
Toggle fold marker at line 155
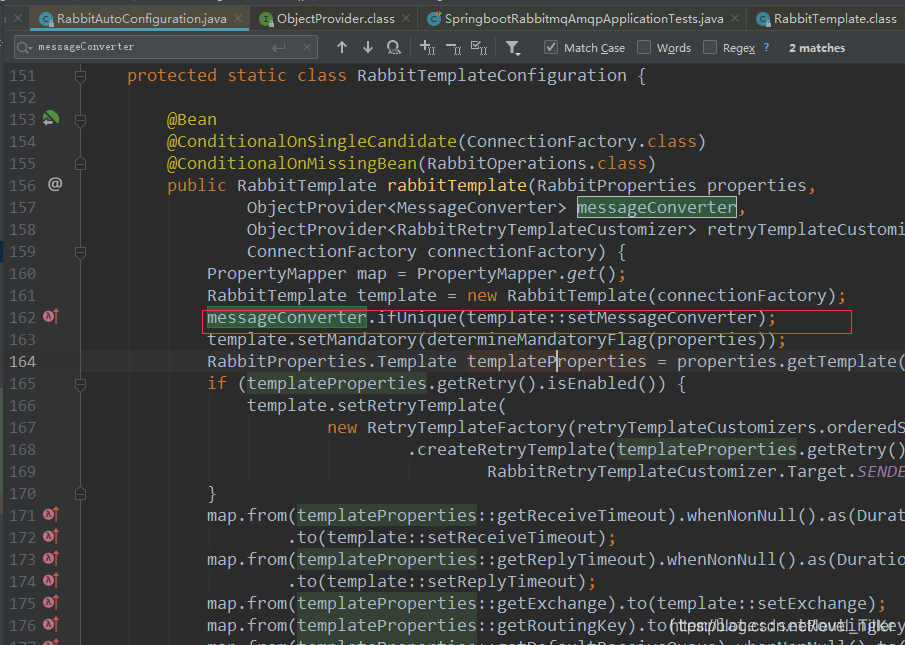point(80,164)
